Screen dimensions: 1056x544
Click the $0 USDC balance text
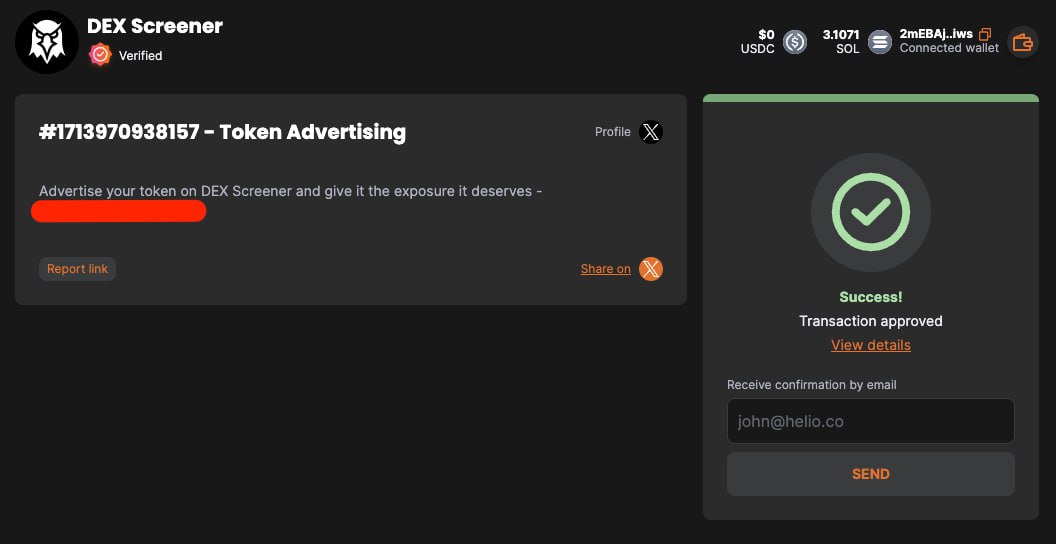[758, 41]
